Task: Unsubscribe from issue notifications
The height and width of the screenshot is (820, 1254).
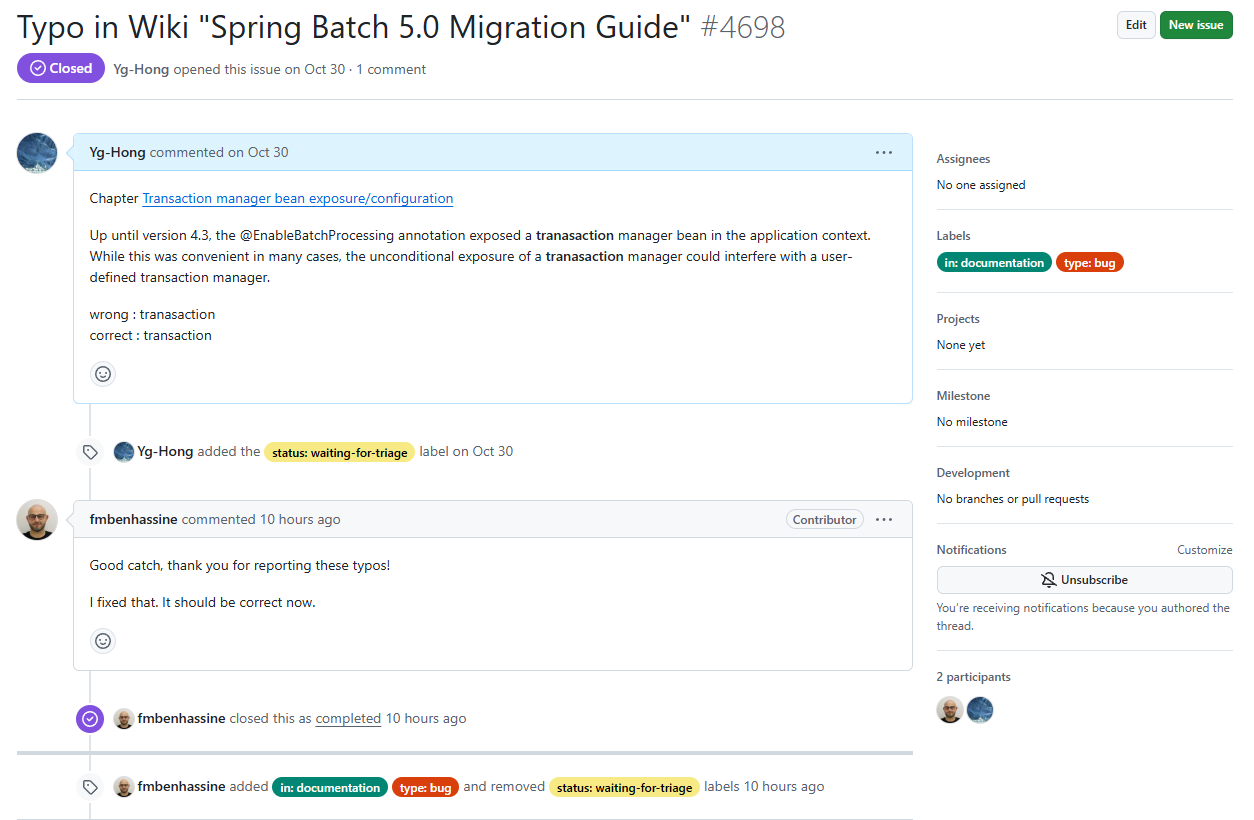Action: tap(1084, 580)
